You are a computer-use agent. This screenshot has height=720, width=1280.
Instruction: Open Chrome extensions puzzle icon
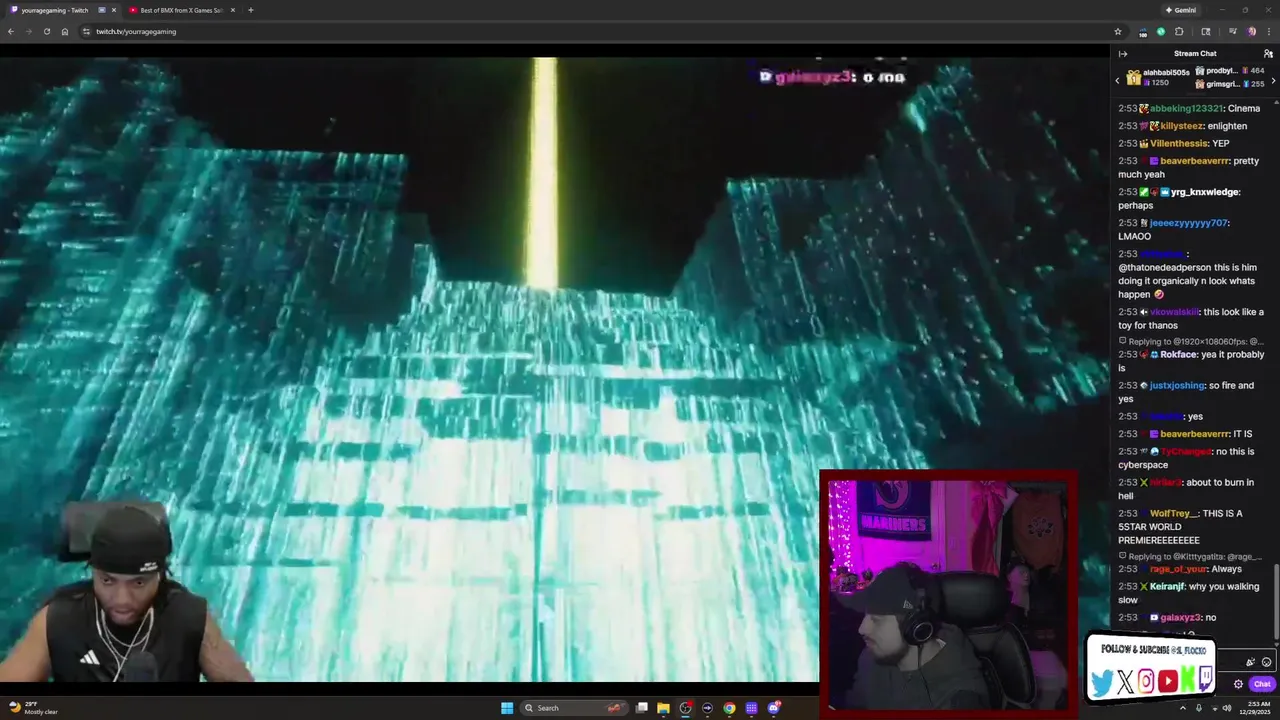tap(1179, 31)
